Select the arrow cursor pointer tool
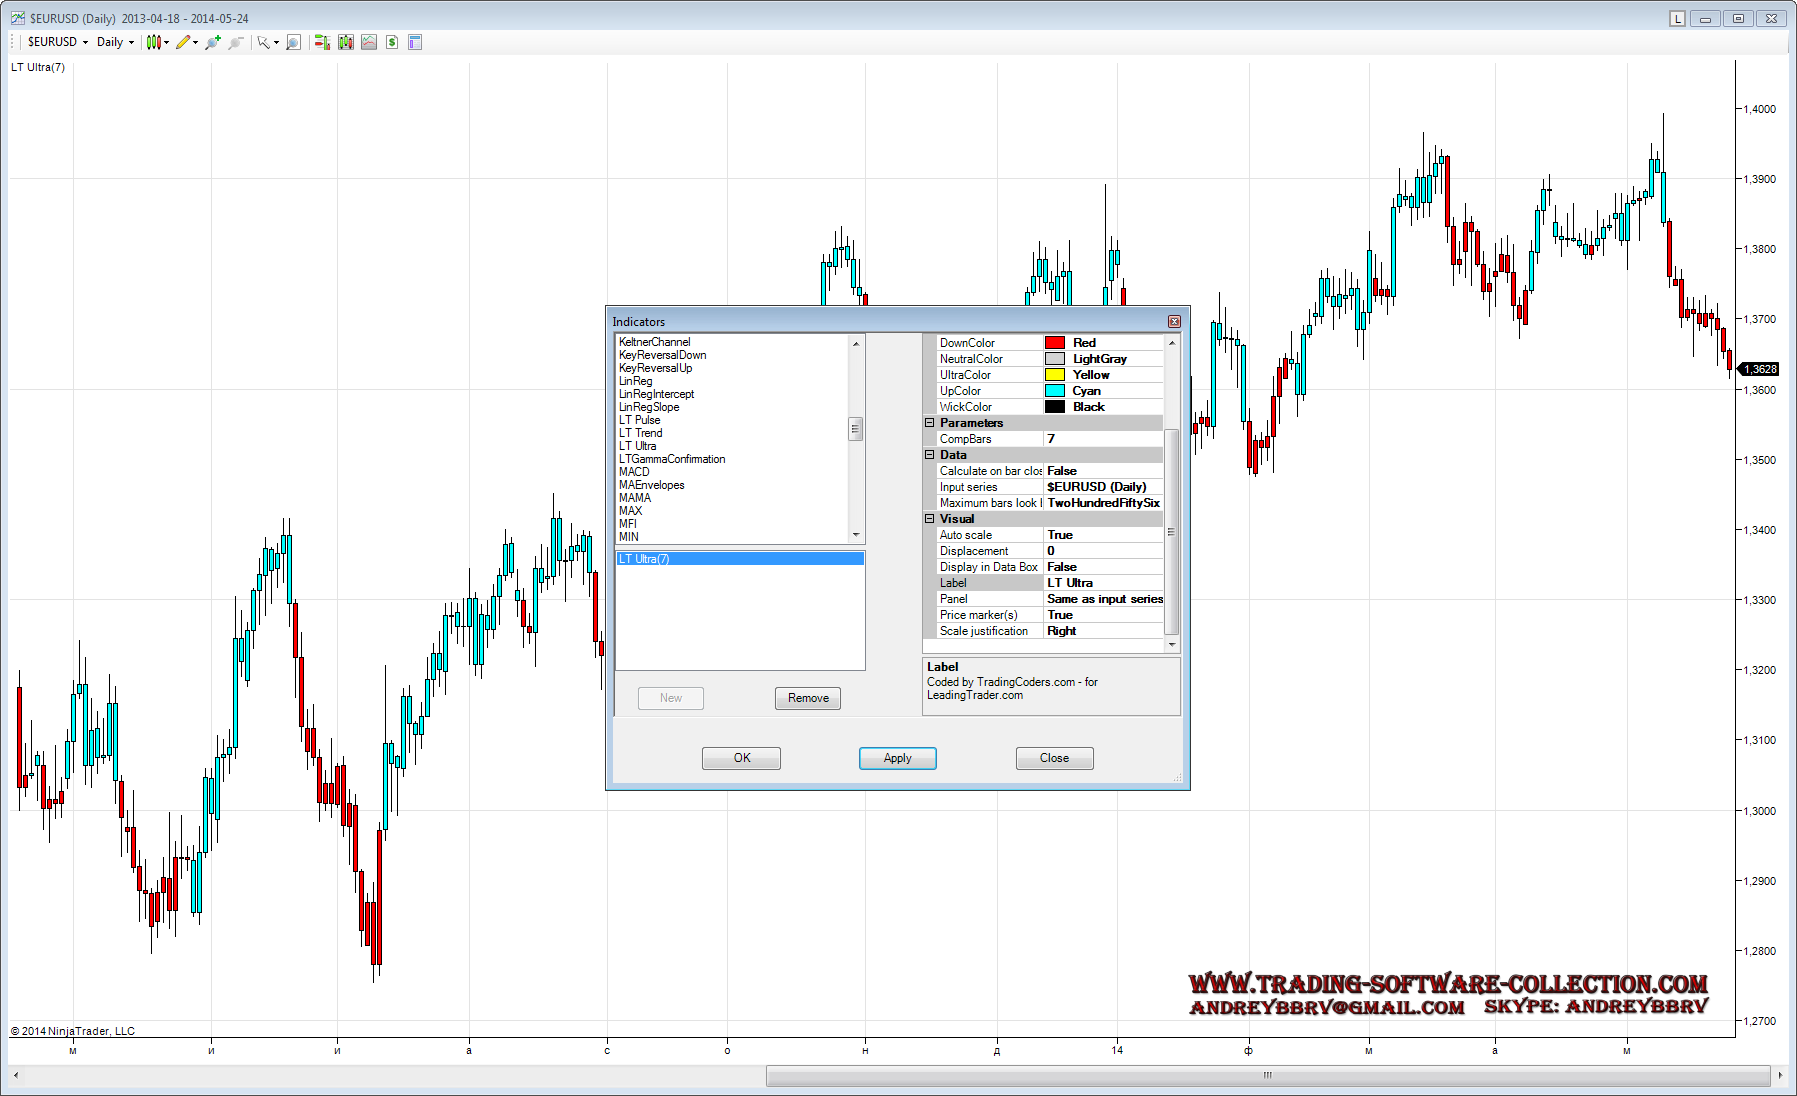 coord(263,42)
